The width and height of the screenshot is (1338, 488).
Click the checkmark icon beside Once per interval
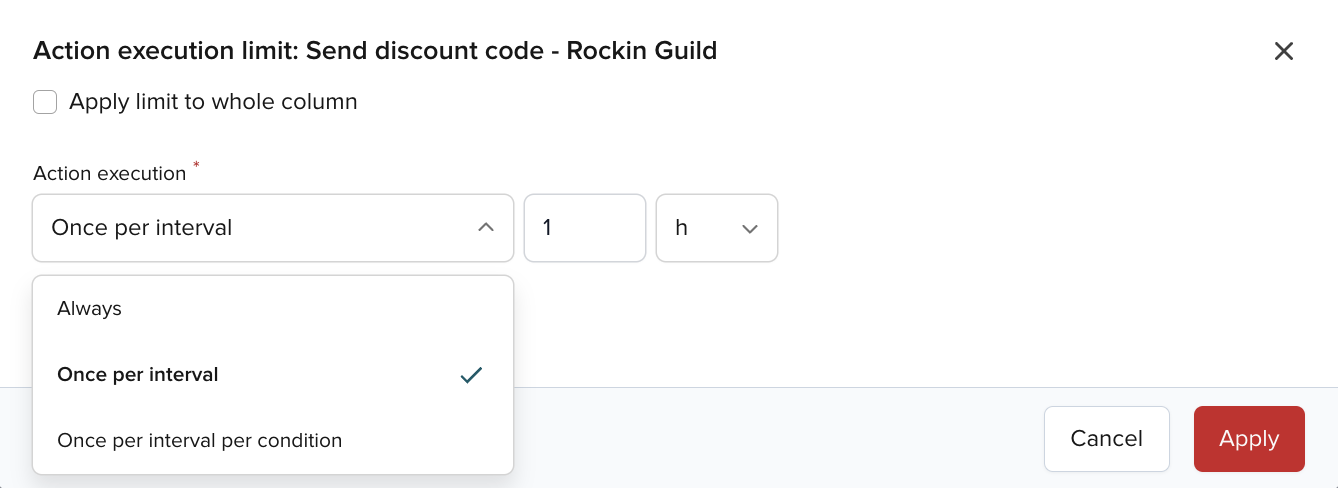click(472, 375)
